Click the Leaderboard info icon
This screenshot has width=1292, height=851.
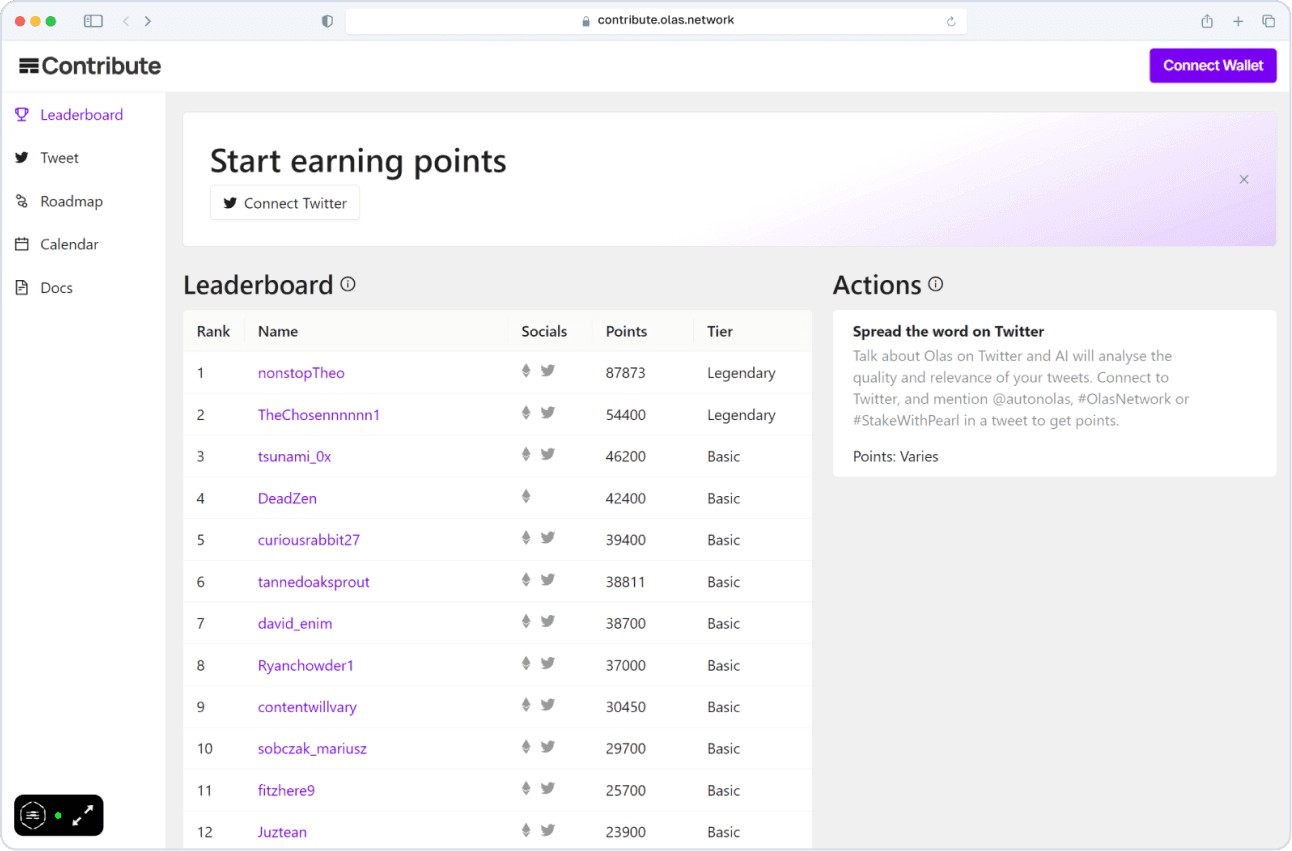pyautogui.click(x=348, y=284)
